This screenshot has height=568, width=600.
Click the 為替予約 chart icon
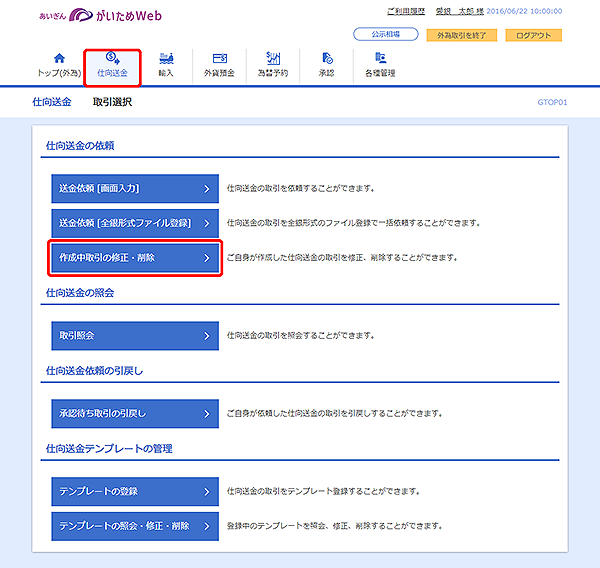(x=273, y=58)
